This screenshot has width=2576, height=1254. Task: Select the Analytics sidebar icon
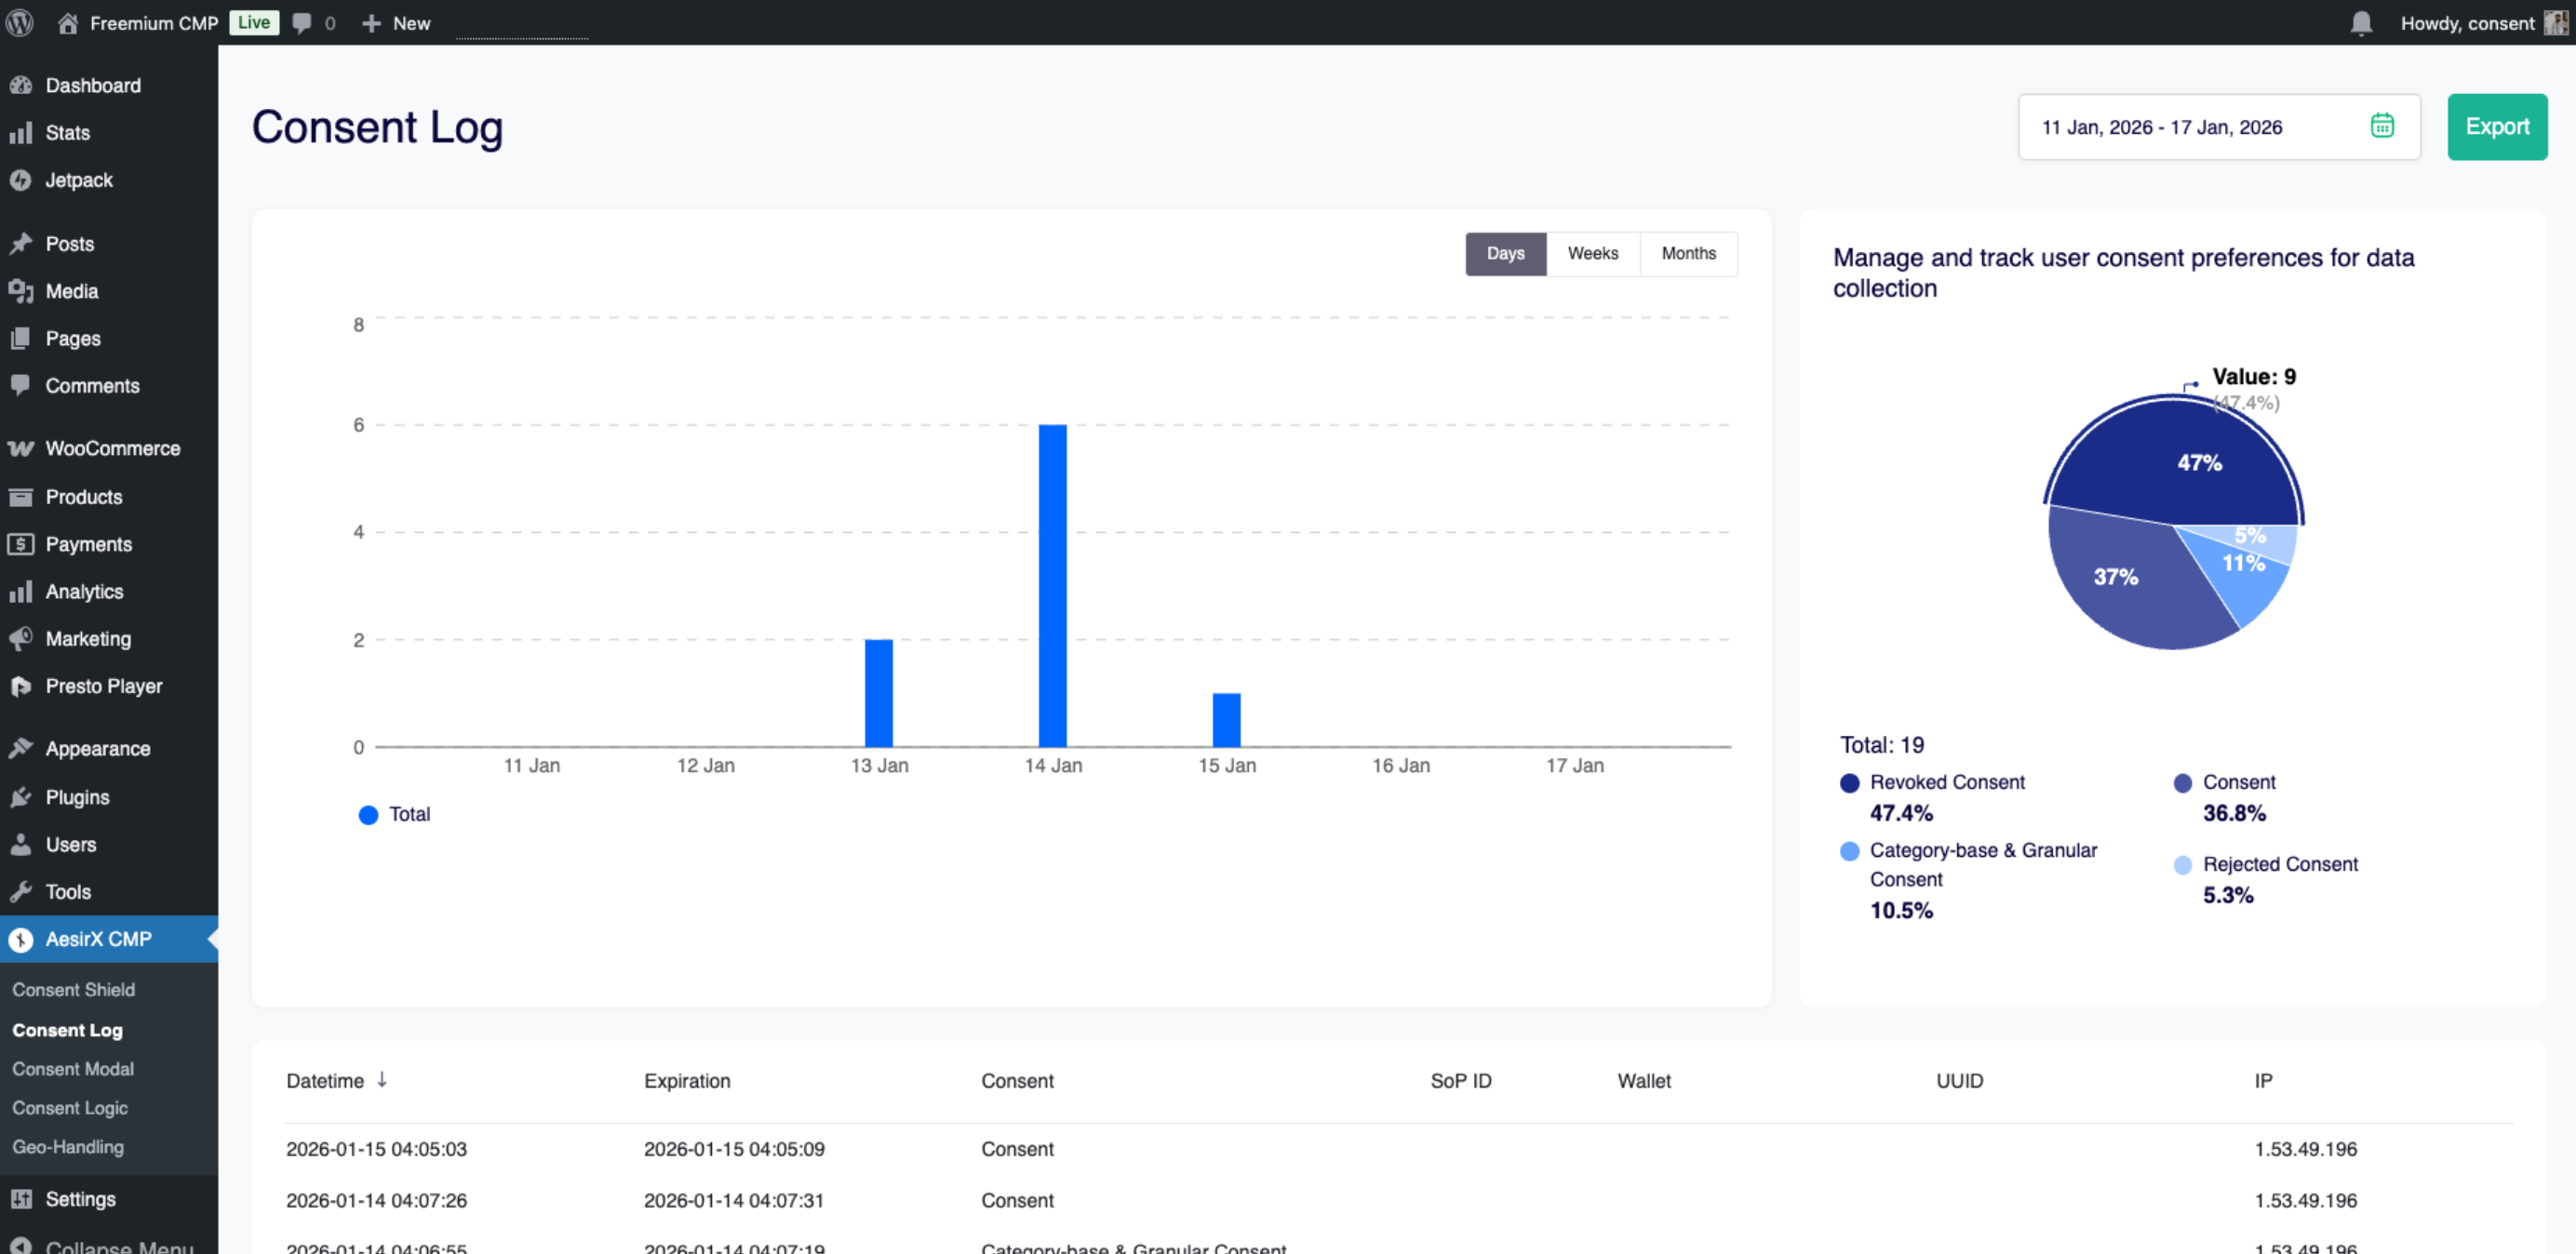point(22,591)
